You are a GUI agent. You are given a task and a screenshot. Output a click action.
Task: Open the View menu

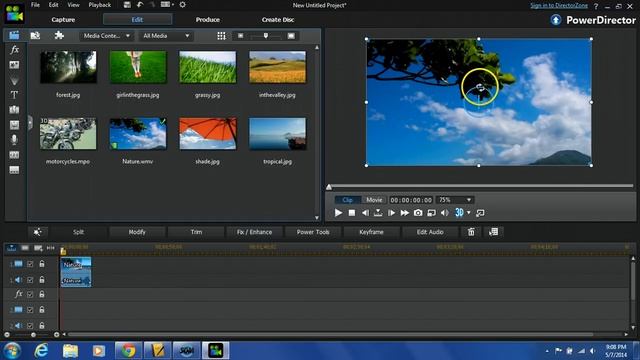point(73,5)
